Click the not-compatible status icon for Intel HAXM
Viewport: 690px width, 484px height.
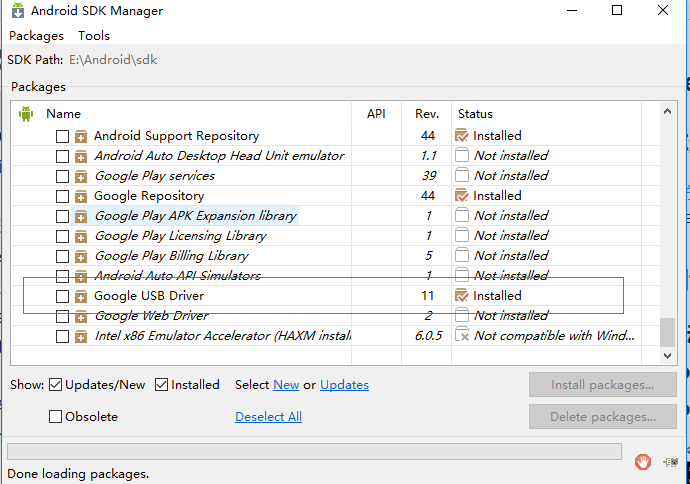coord(462,335)
